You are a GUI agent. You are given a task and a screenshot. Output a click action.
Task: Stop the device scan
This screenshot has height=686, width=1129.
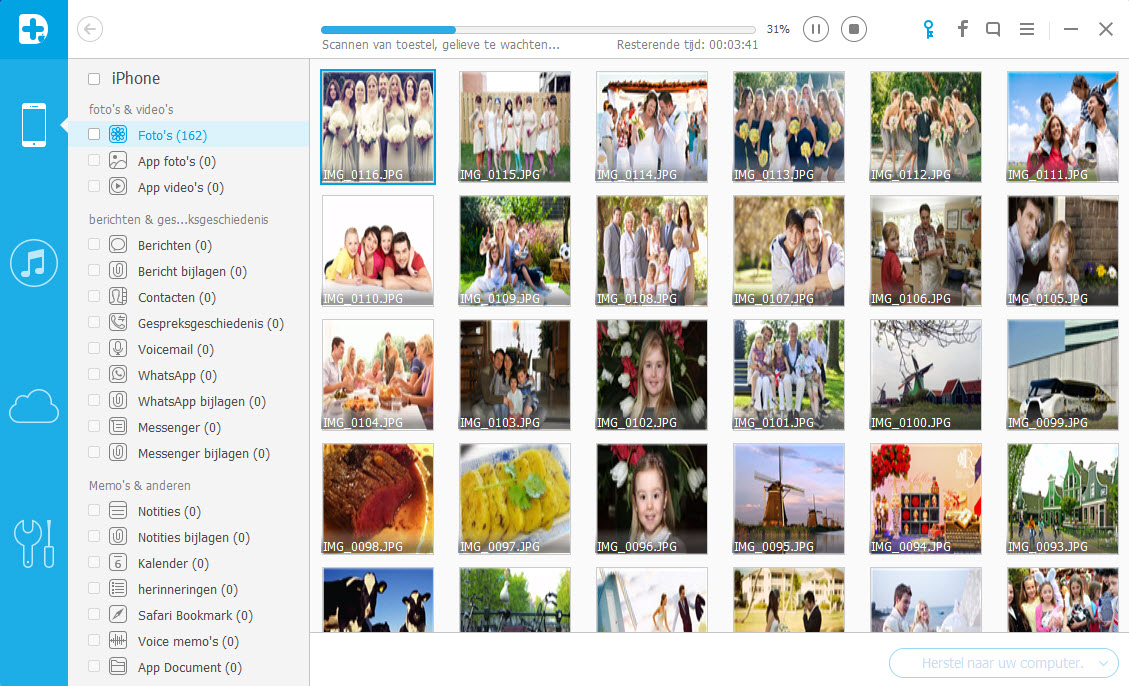[854, 29]
